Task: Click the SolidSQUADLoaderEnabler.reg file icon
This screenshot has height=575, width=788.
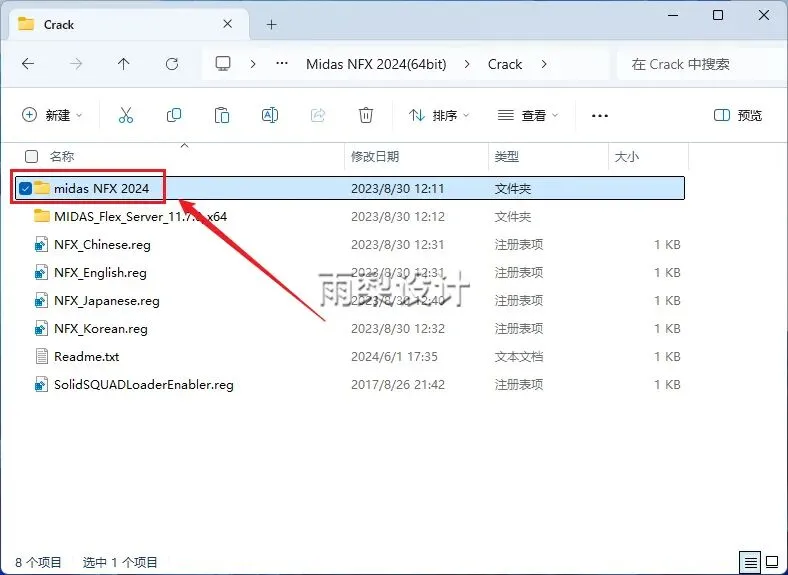Action: click(x=41, y=385)
